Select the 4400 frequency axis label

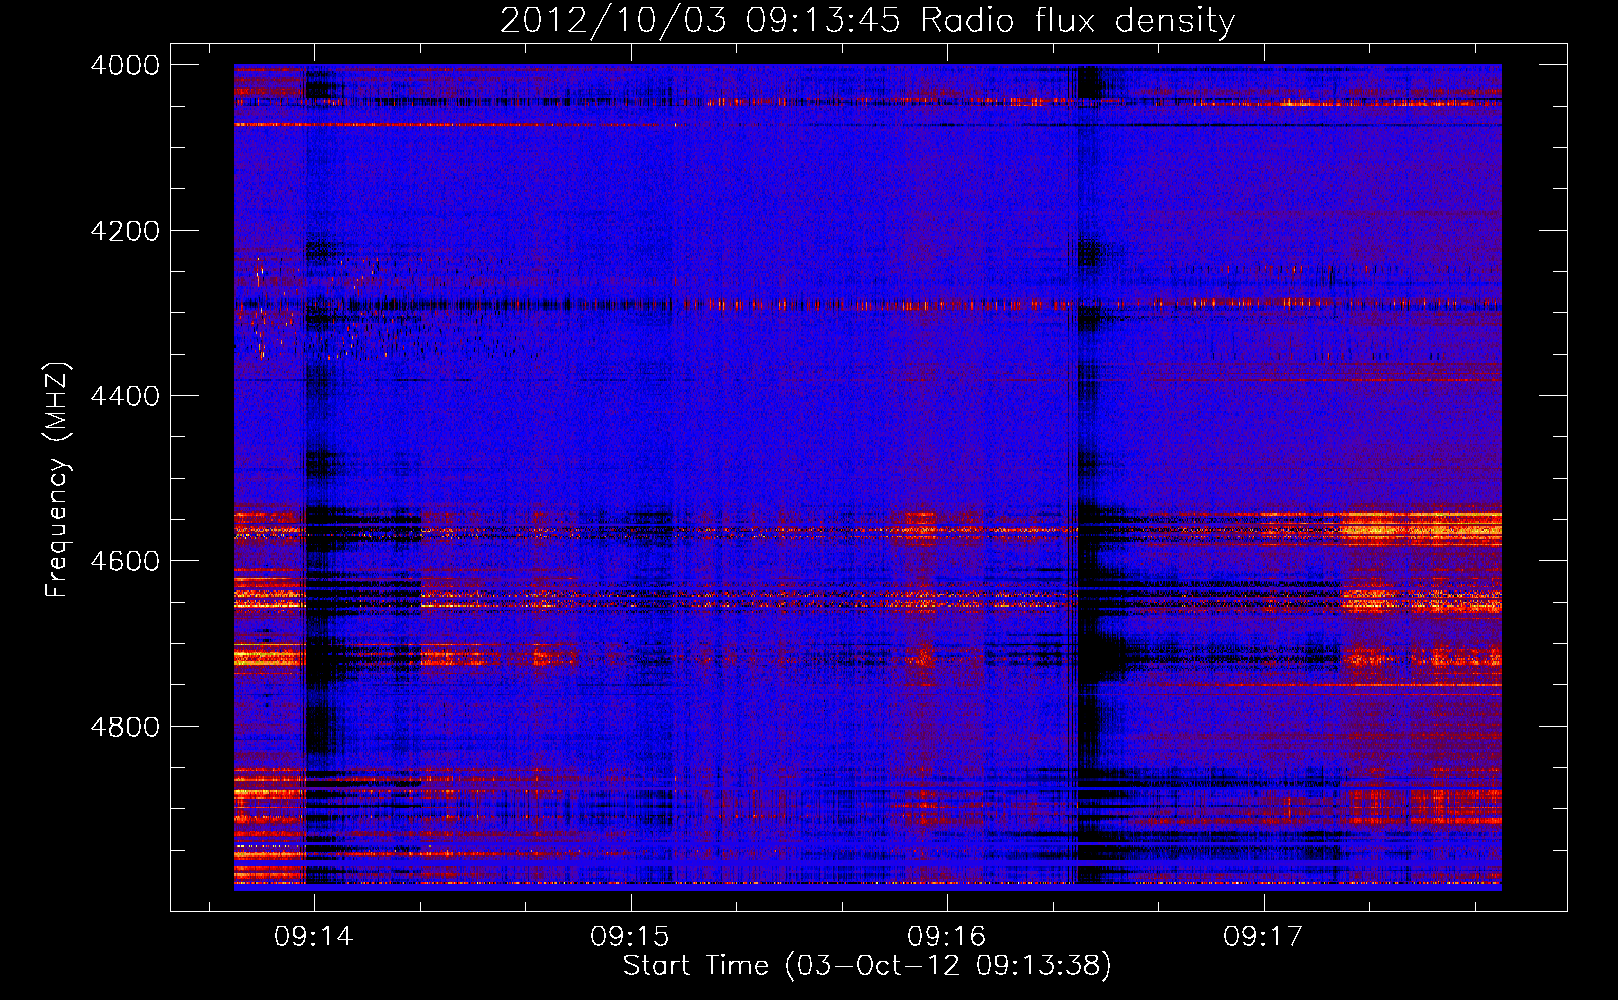[x=125, y=396]
